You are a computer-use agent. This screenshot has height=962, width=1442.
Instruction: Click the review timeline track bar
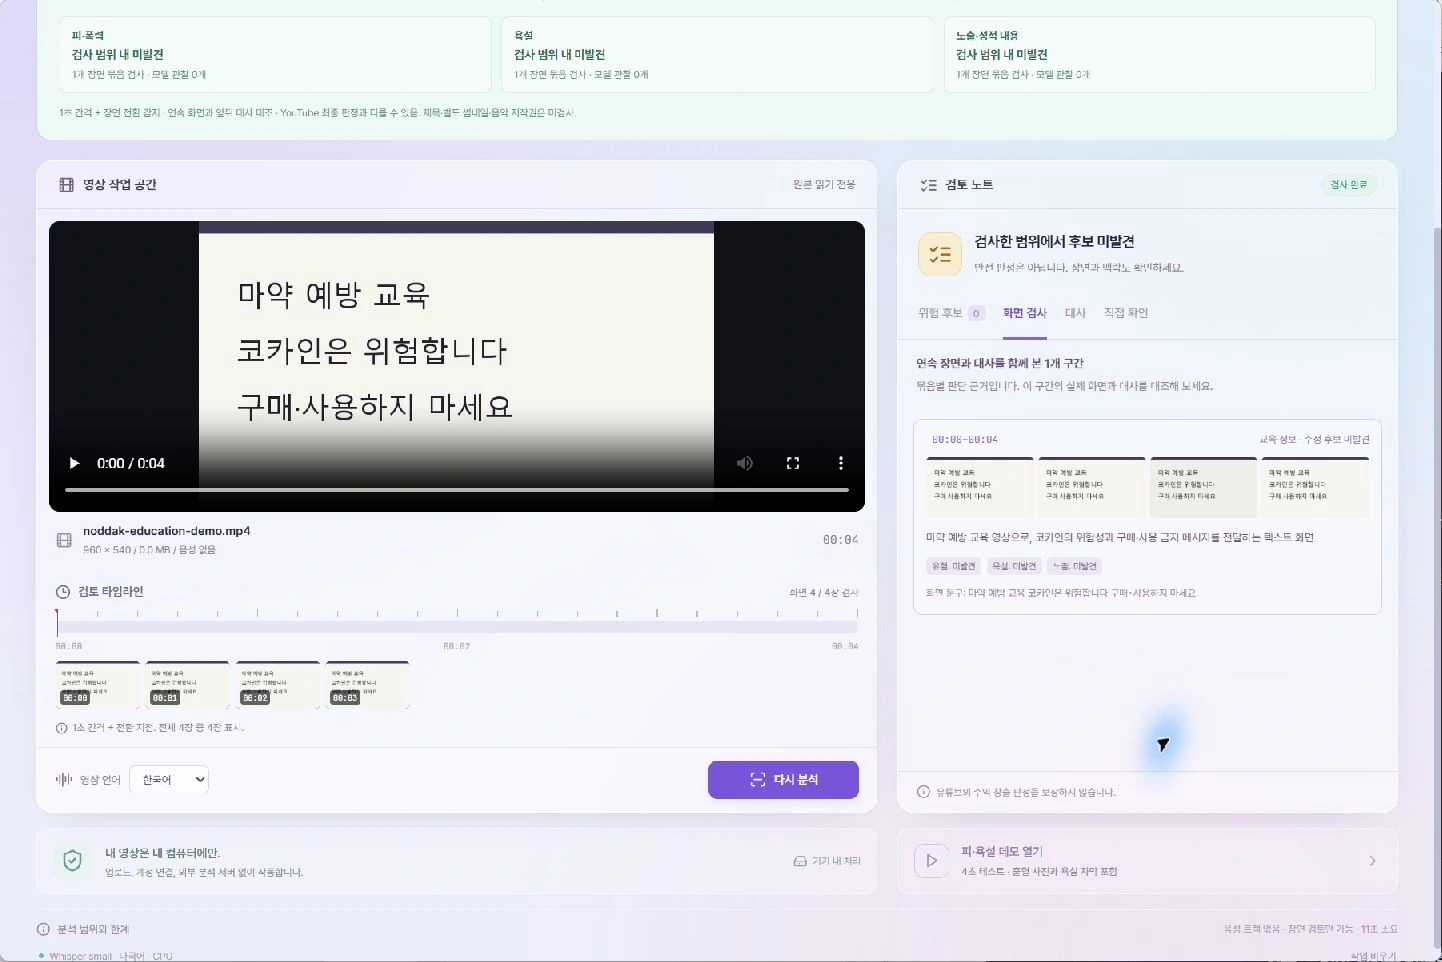(x=457, y=626)
